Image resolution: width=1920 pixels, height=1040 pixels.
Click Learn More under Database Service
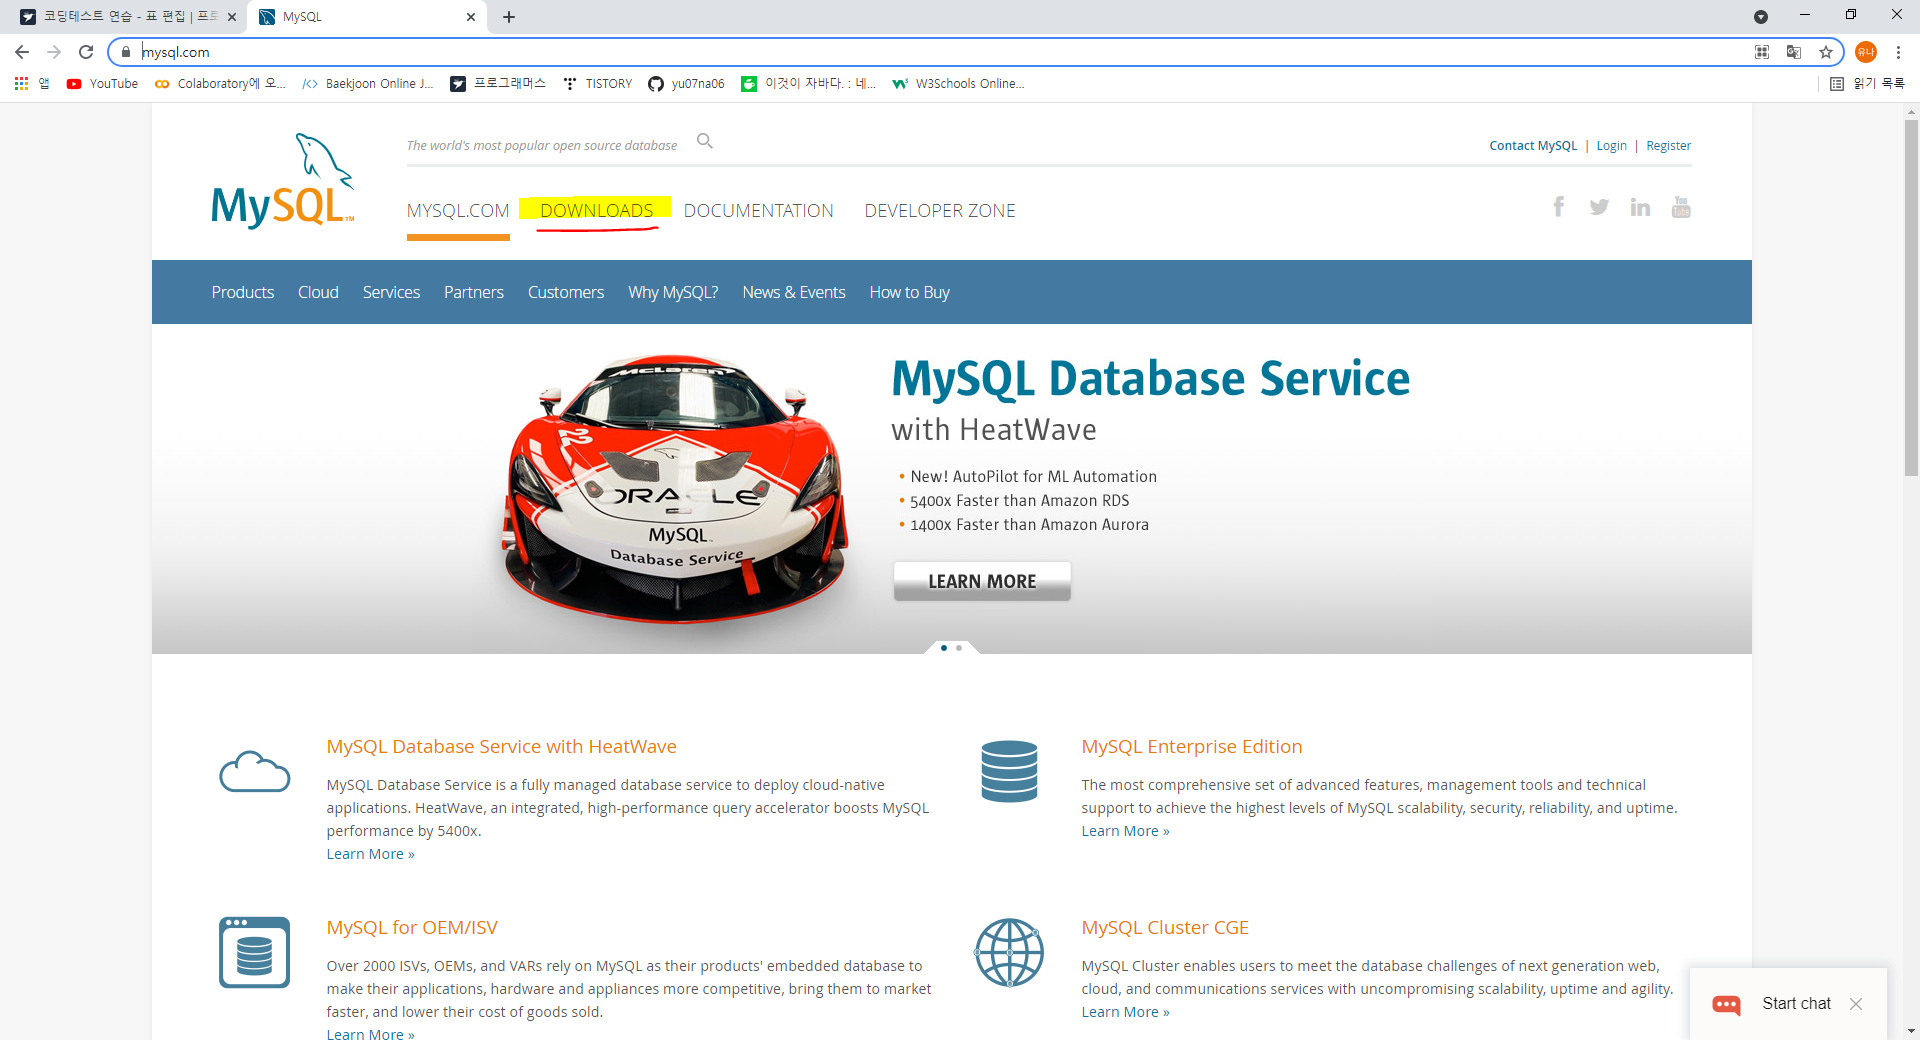coord(370,854)
